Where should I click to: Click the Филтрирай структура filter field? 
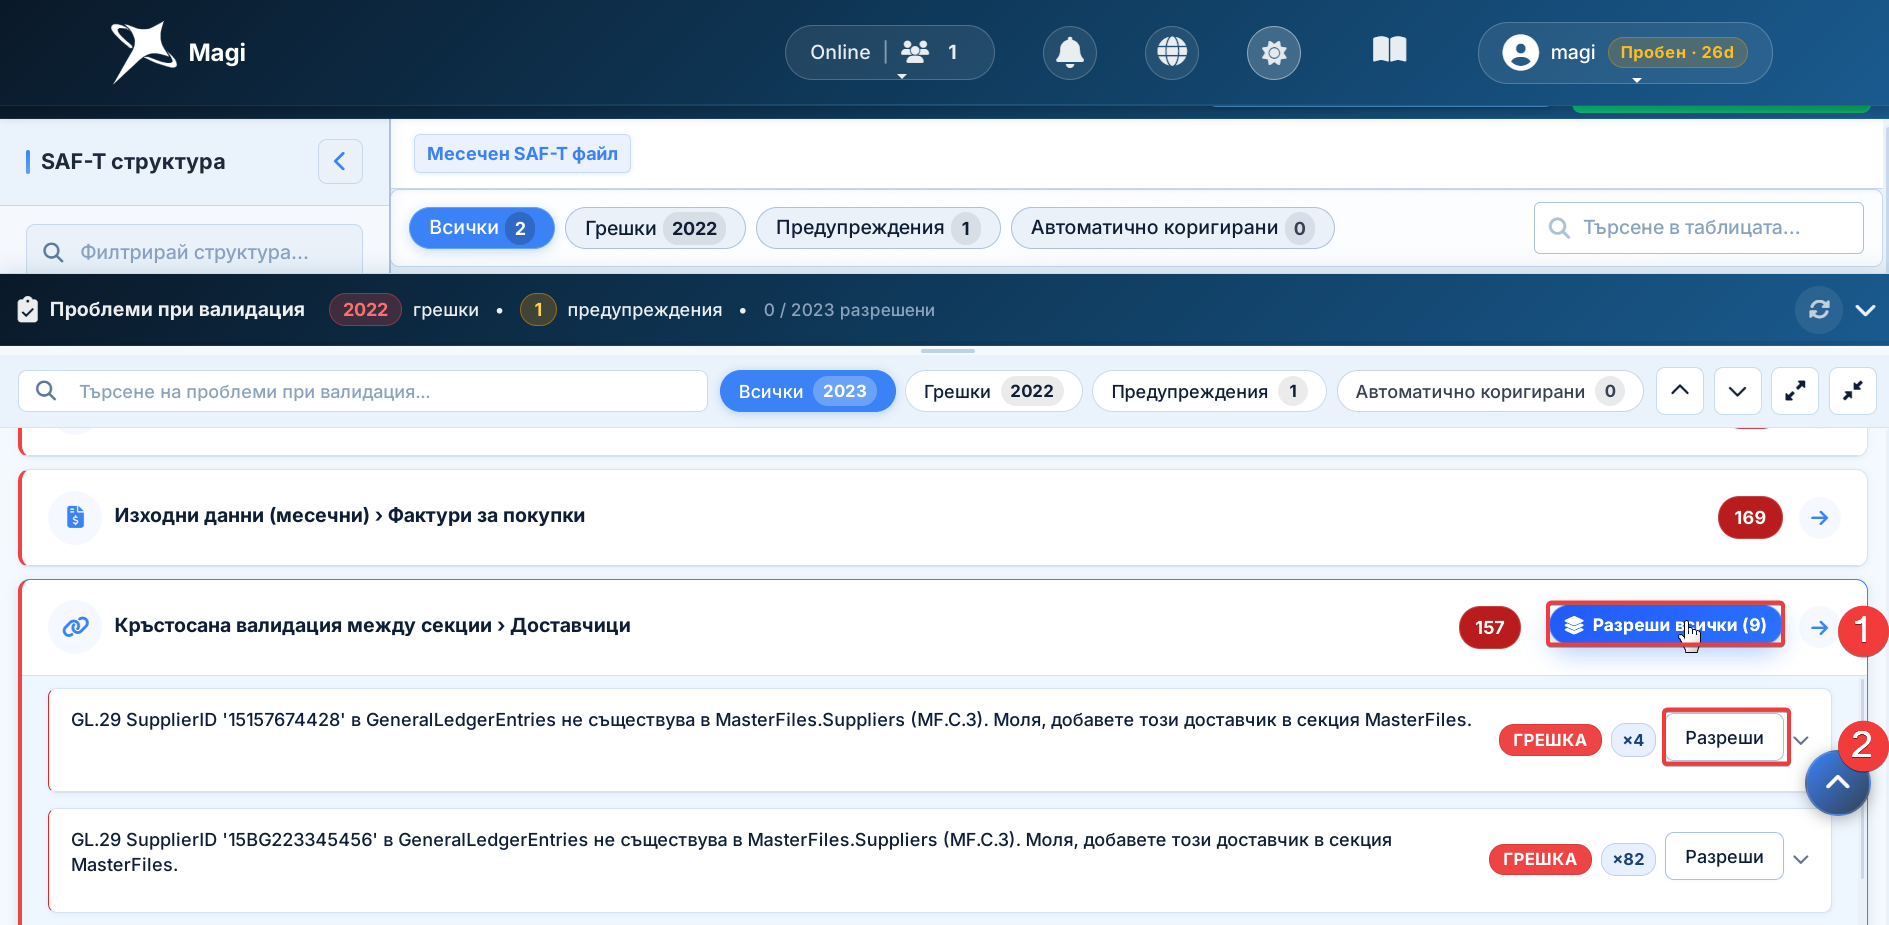pyautogui.click(x=194, y=251)
